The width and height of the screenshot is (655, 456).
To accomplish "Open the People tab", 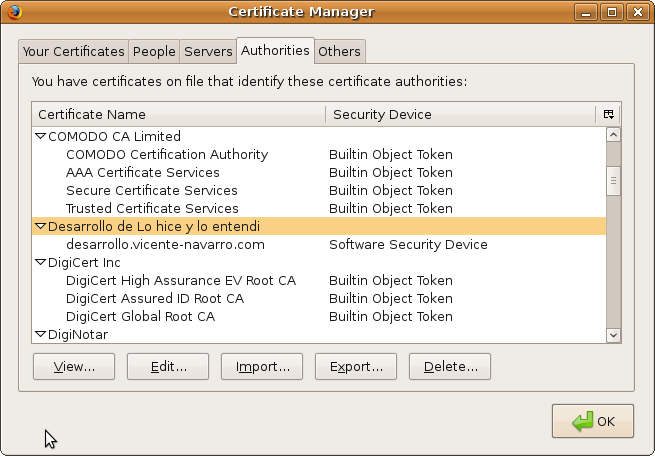I will (154, 52).
